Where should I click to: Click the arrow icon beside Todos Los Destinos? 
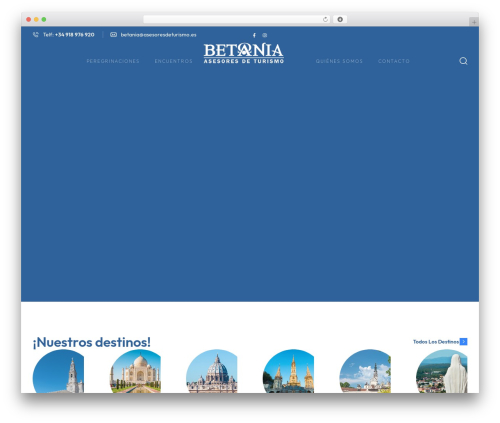(x=463, y=342)
